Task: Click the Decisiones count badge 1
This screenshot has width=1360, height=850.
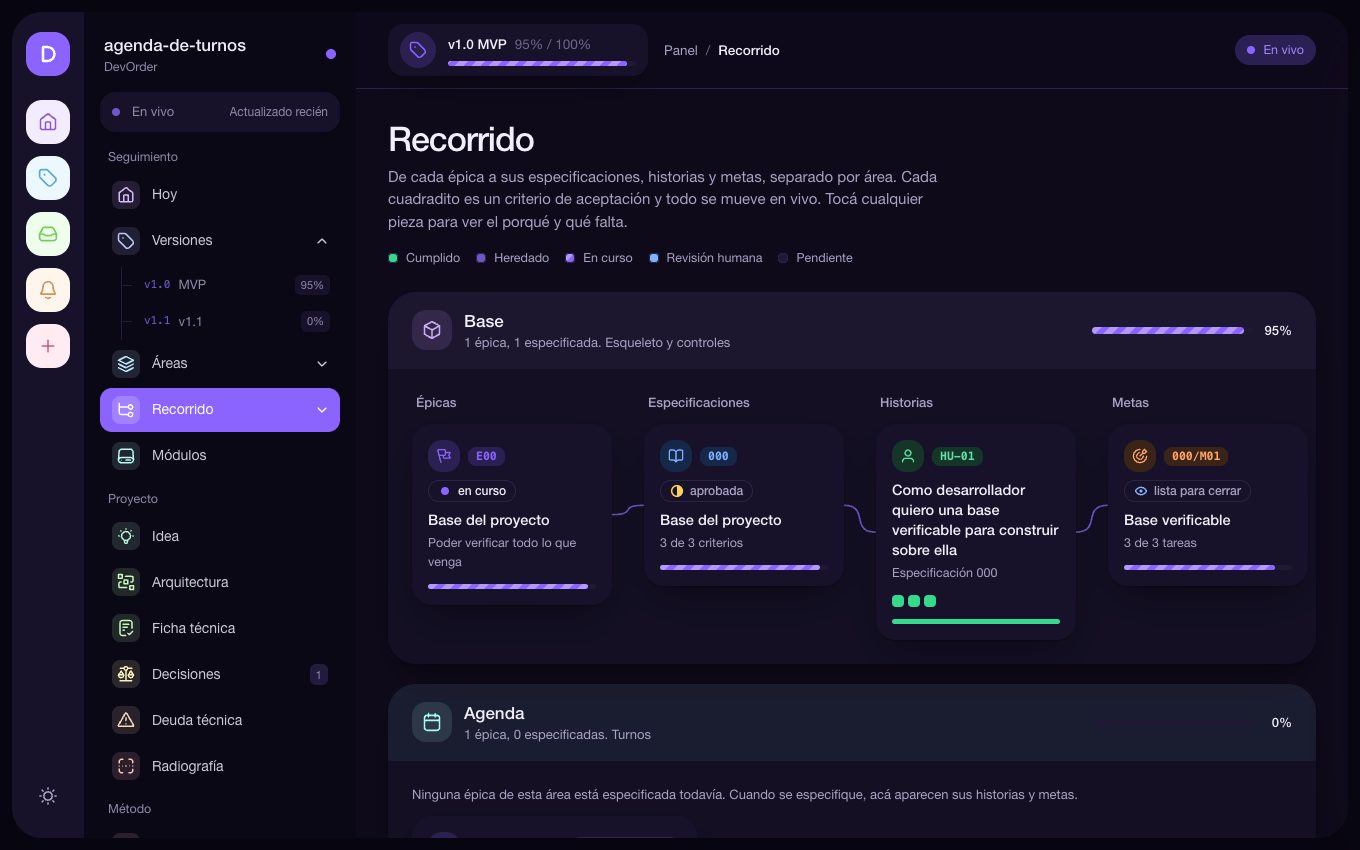Action: pyautogui.click(x=319, y=675)
